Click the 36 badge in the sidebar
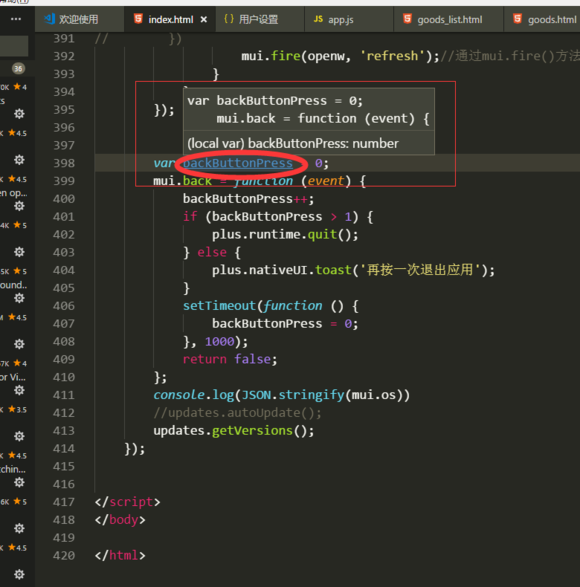The width and height of the screenshot is (580, 587). coord(18,69)
